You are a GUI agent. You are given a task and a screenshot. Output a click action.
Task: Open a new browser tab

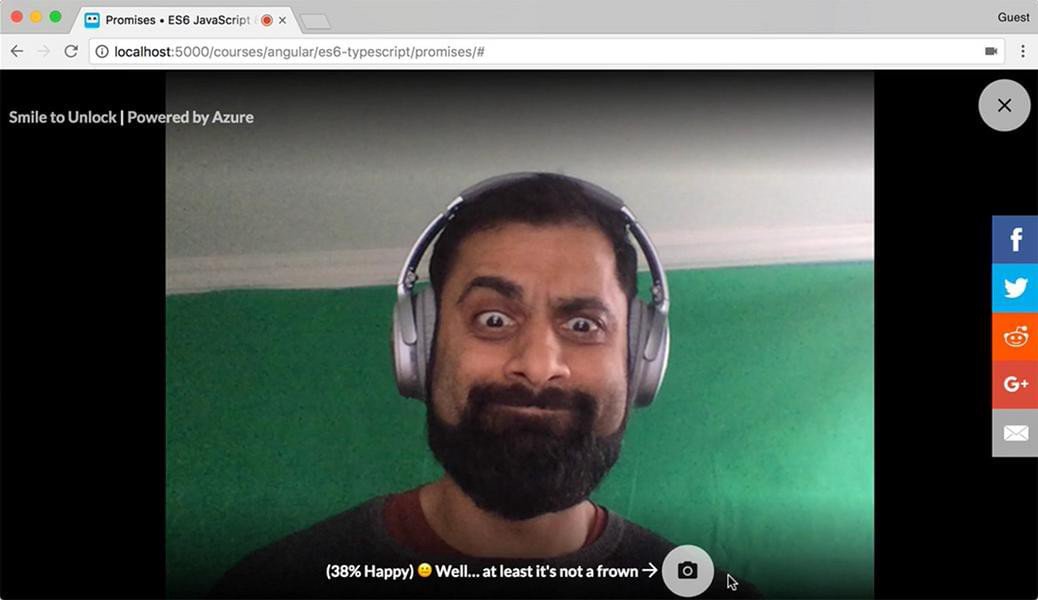click(x=316, y=21)
